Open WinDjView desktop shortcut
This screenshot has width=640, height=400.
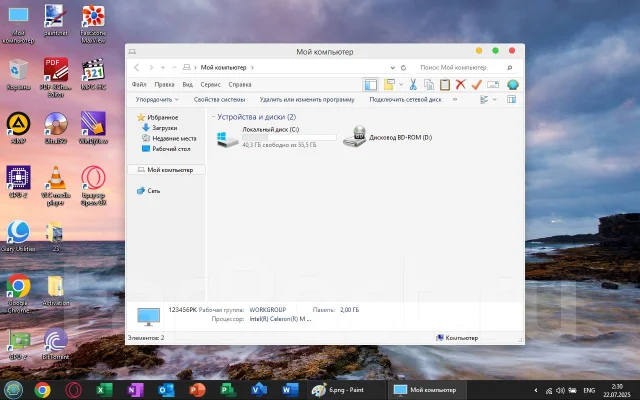click(x=93, y=128)
